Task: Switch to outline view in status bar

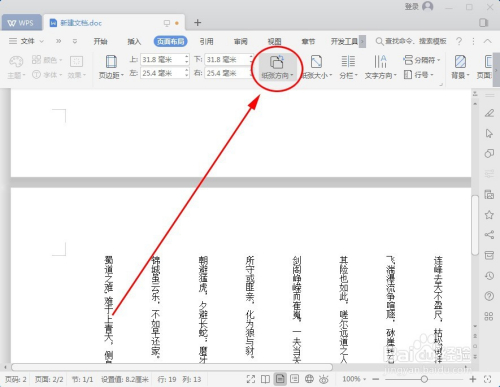Action: point(295,379)
